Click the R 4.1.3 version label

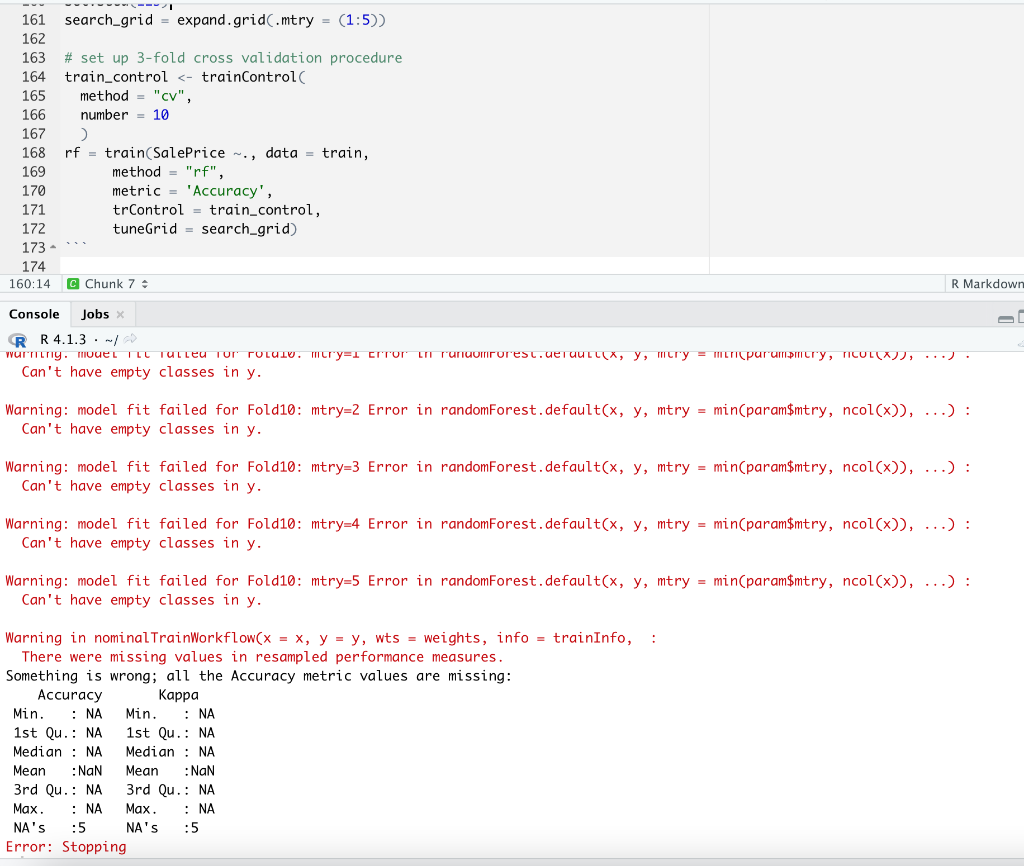point(63,340)
